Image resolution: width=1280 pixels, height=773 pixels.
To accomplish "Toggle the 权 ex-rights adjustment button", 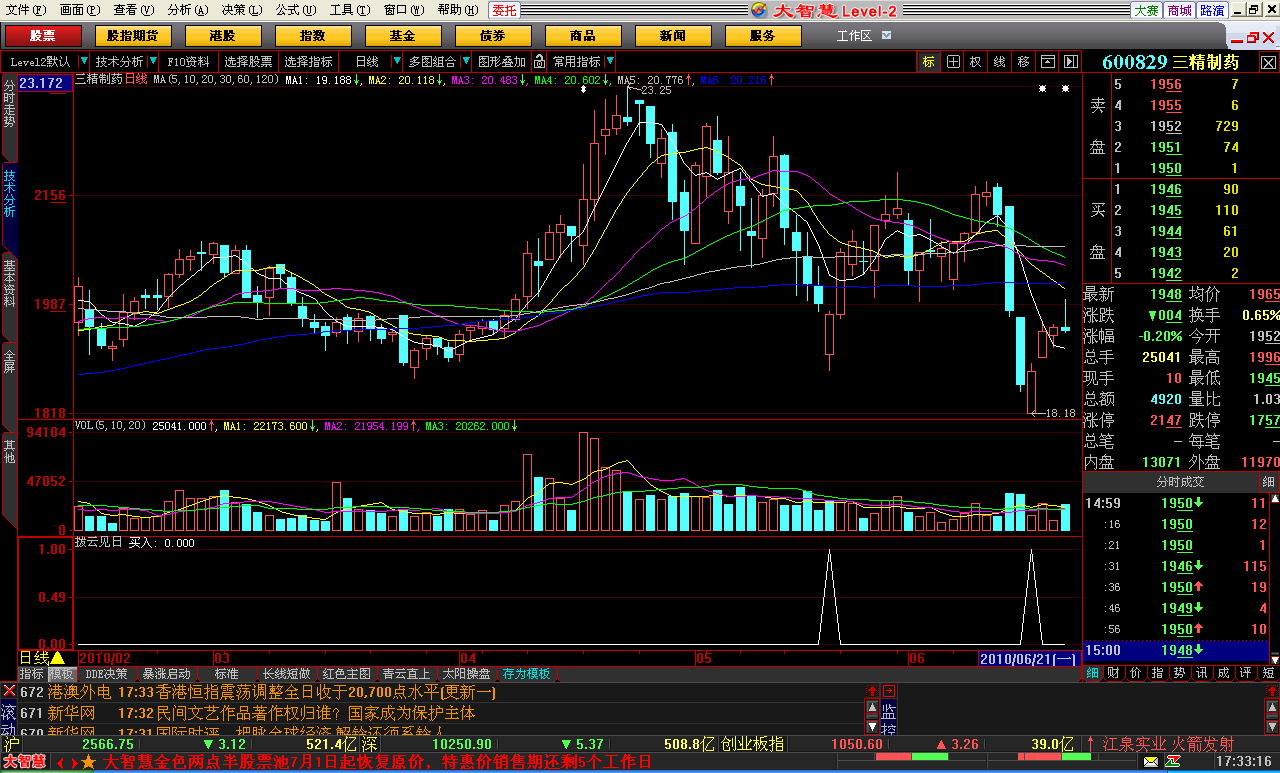I will 976,62.
